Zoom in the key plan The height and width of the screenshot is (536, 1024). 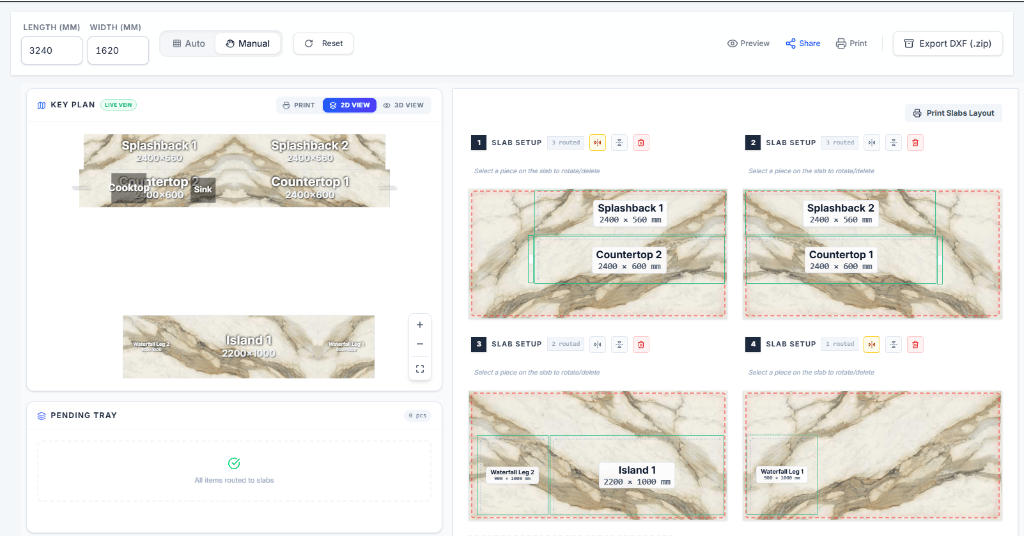[420, 324]
